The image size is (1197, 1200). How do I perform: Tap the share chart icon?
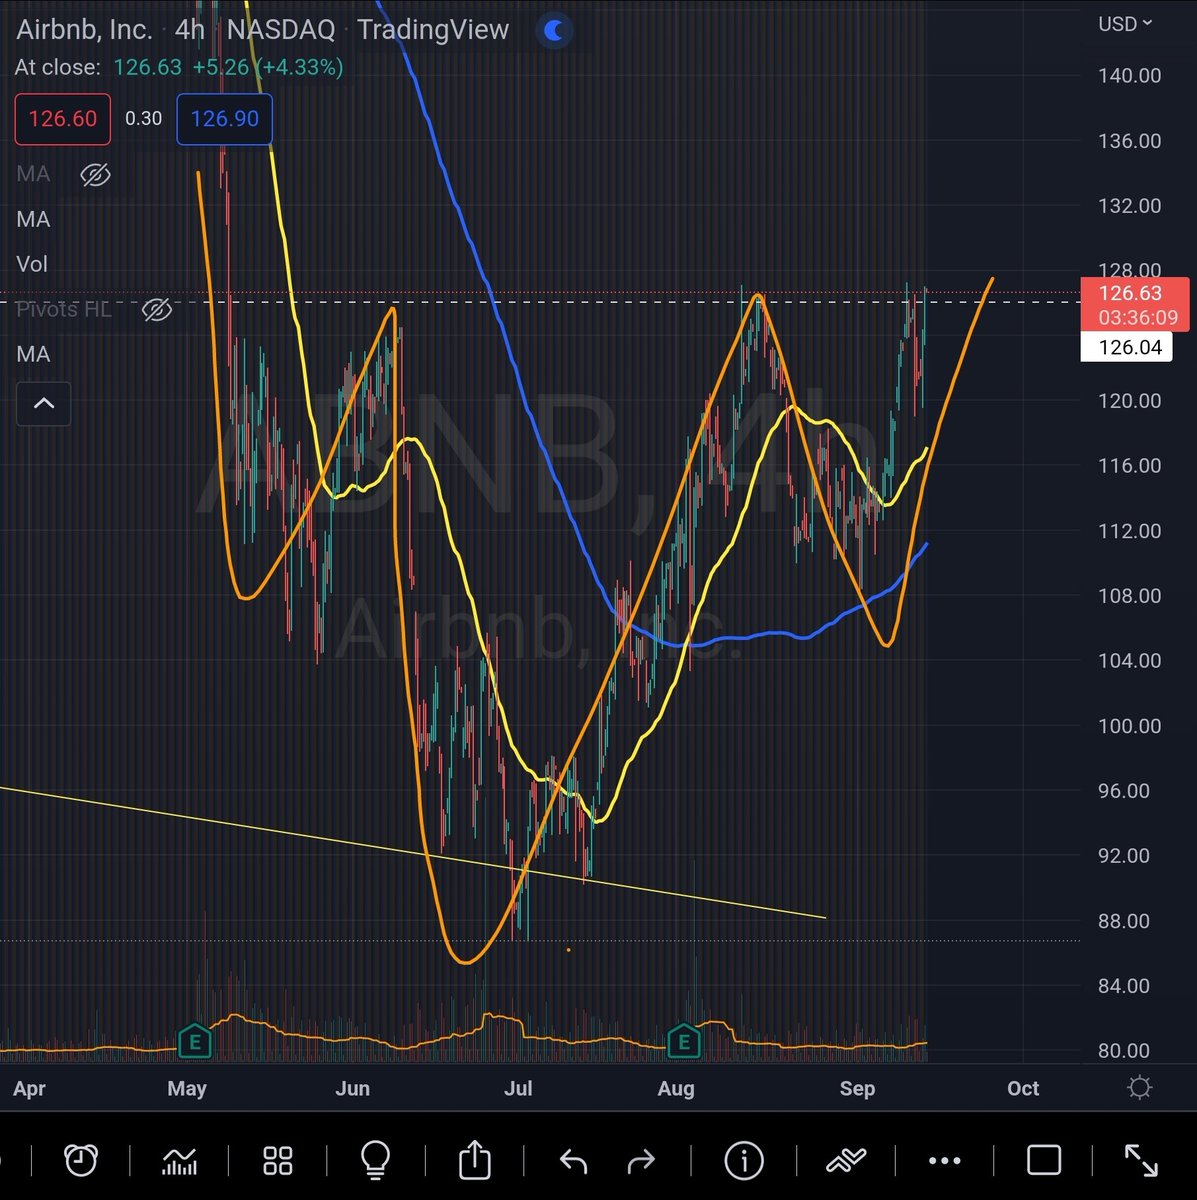coord(475,1160)
